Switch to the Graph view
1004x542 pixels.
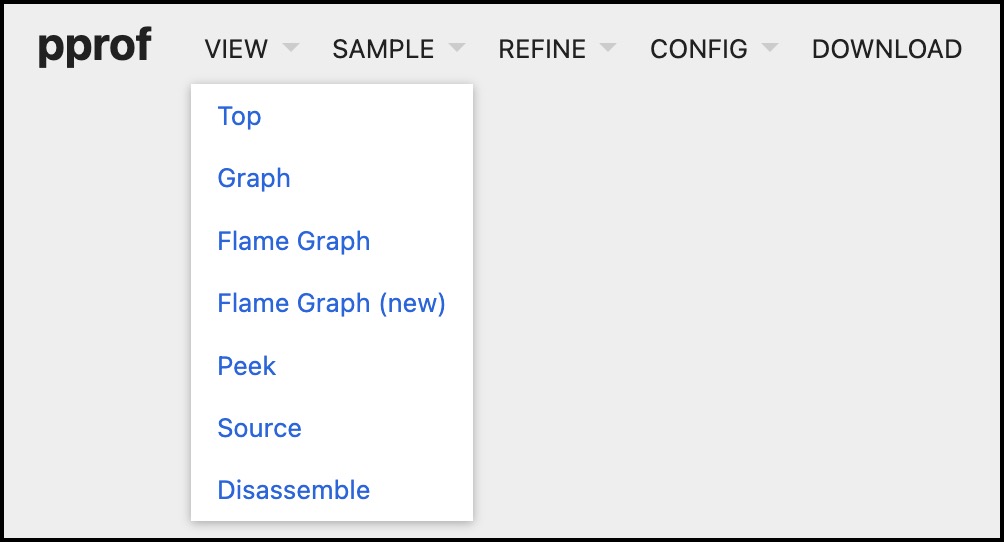[x=254, y=178]
